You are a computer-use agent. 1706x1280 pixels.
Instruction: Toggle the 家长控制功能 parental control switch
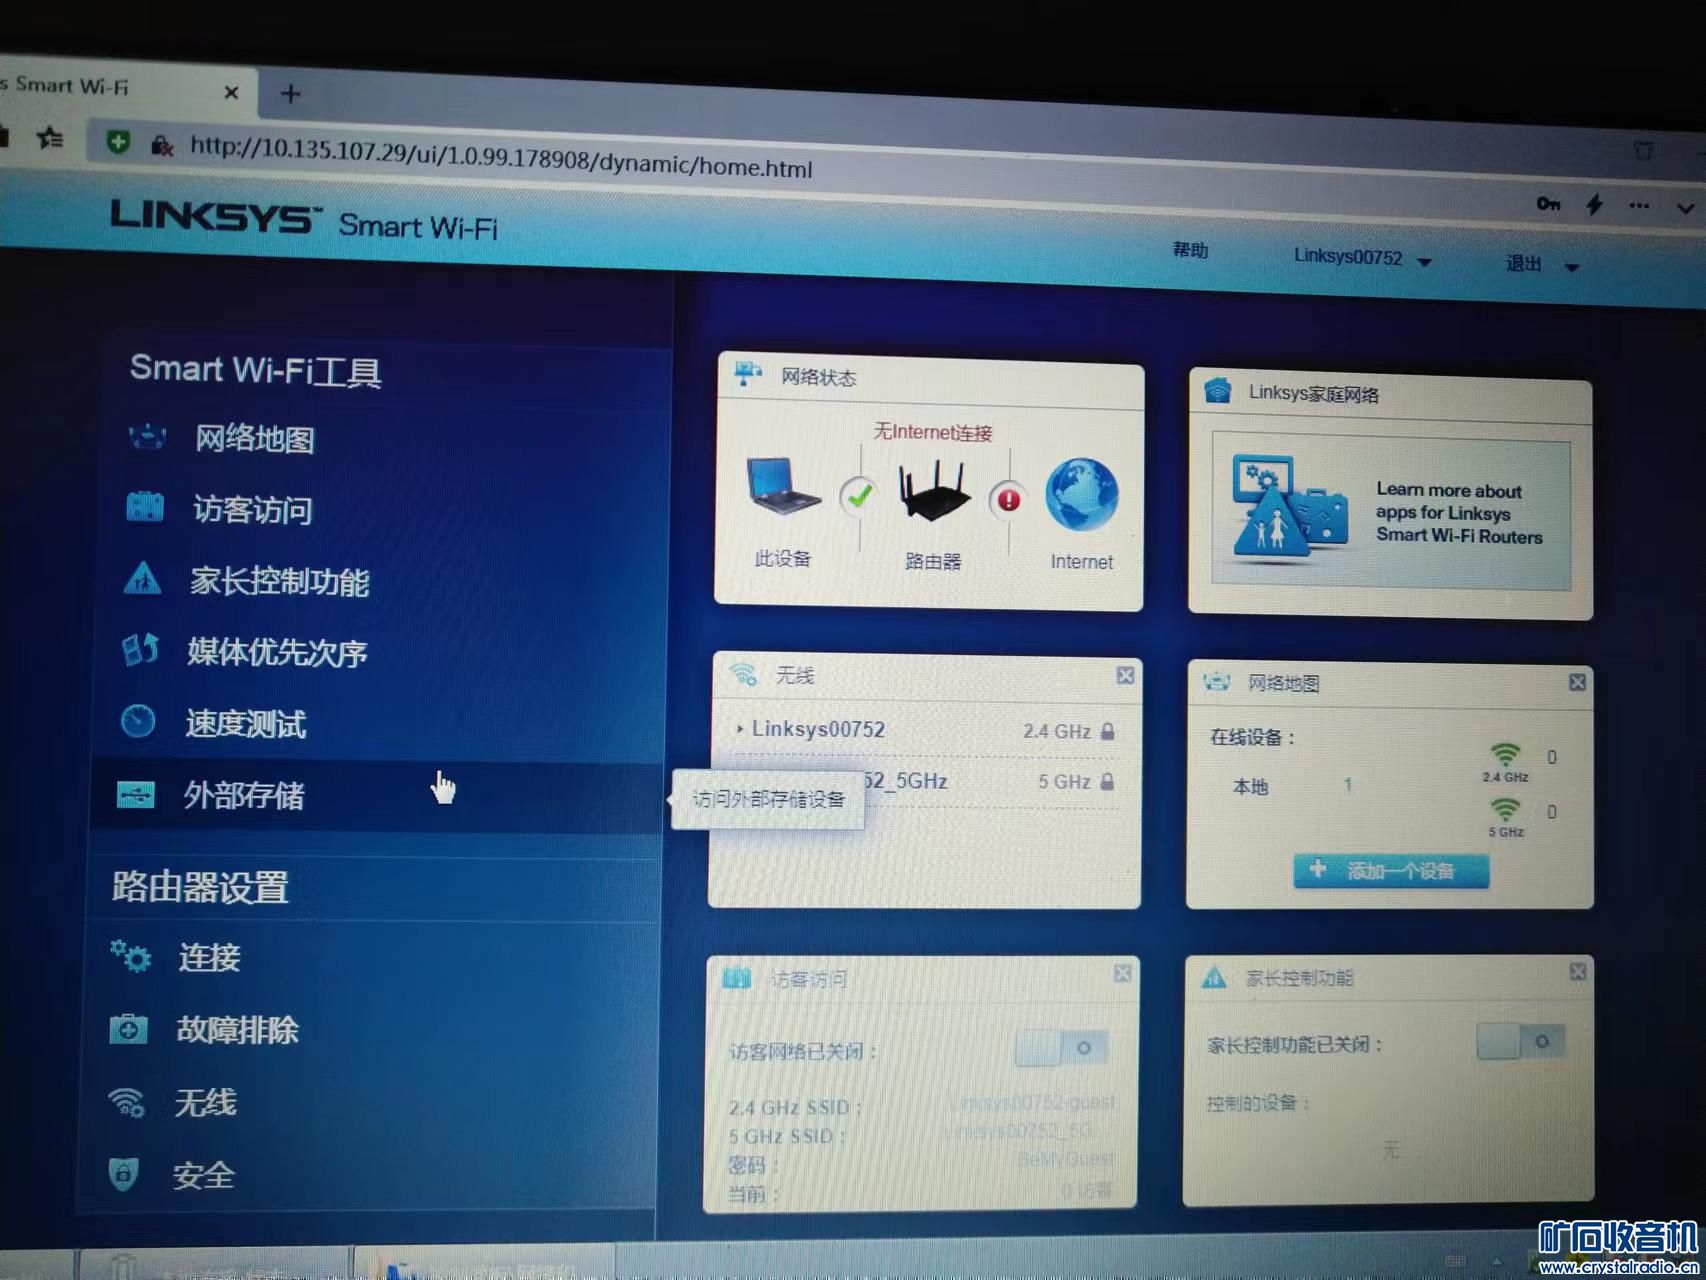(x=1520, y=1041)
